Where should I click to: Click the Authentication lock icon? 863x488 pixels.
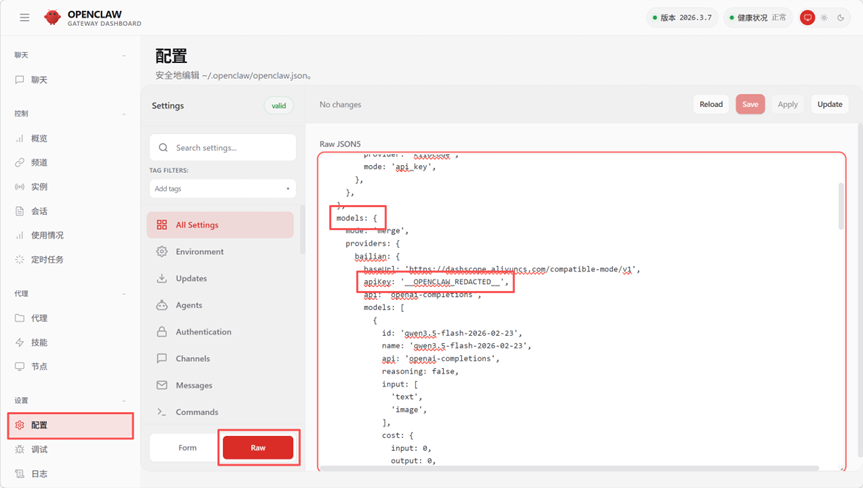click(x=162, y=332)
